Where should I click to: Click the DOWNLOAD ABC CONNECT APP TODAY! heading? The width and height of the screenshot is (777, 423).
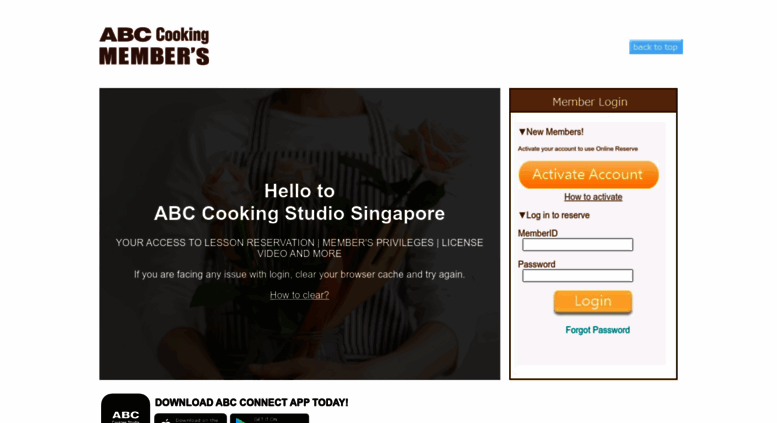[251, 402]
